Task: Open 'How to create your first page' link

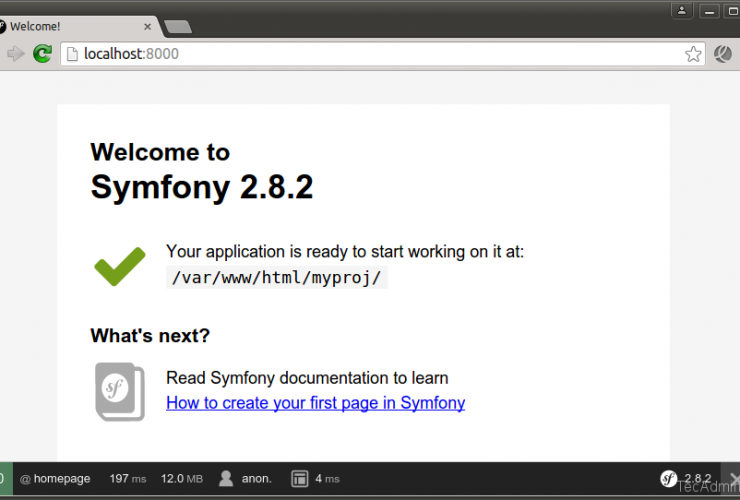Action: (x=315, y=403)
